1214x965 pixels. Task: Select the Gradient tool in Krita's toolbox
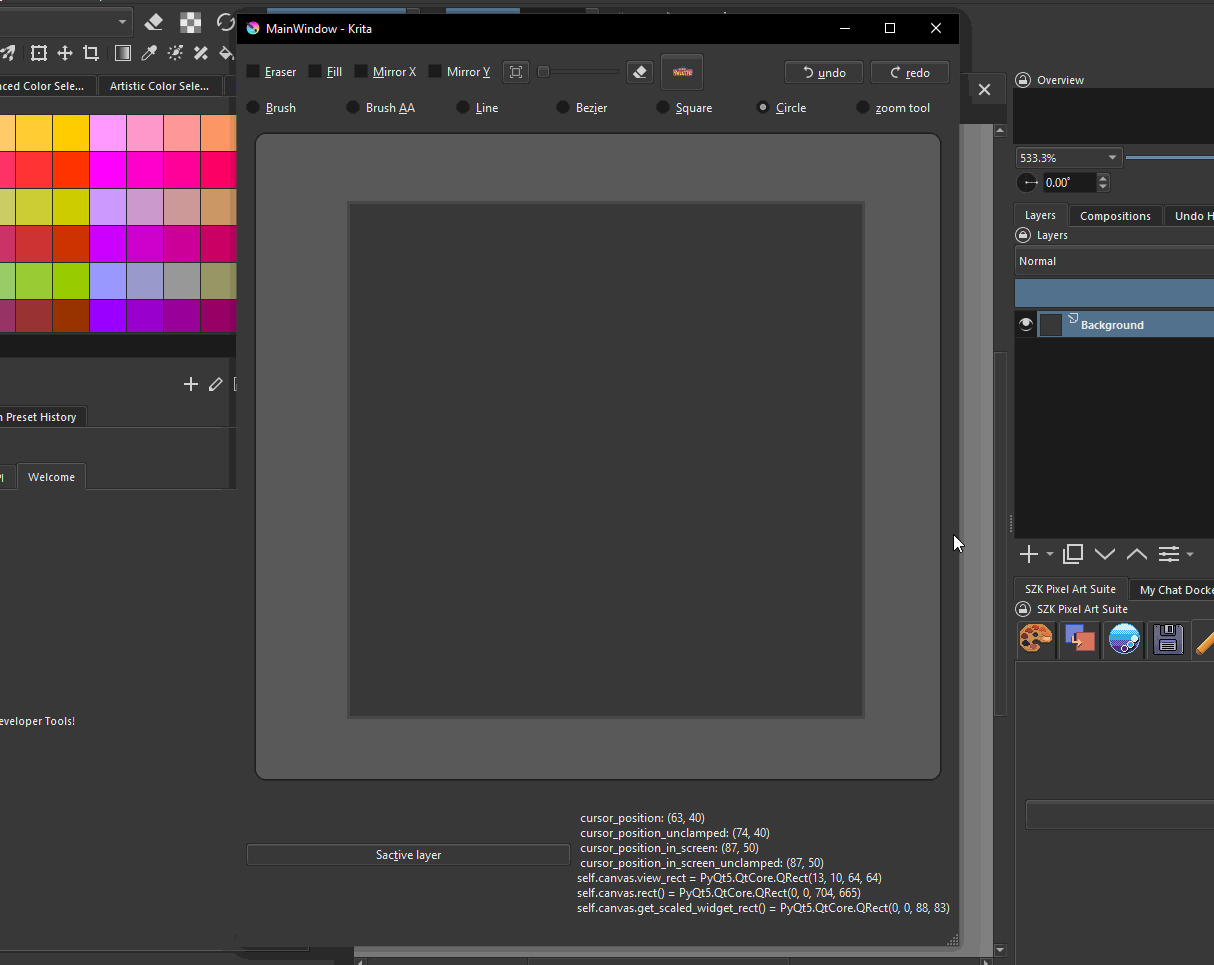[x=123, y=53]
